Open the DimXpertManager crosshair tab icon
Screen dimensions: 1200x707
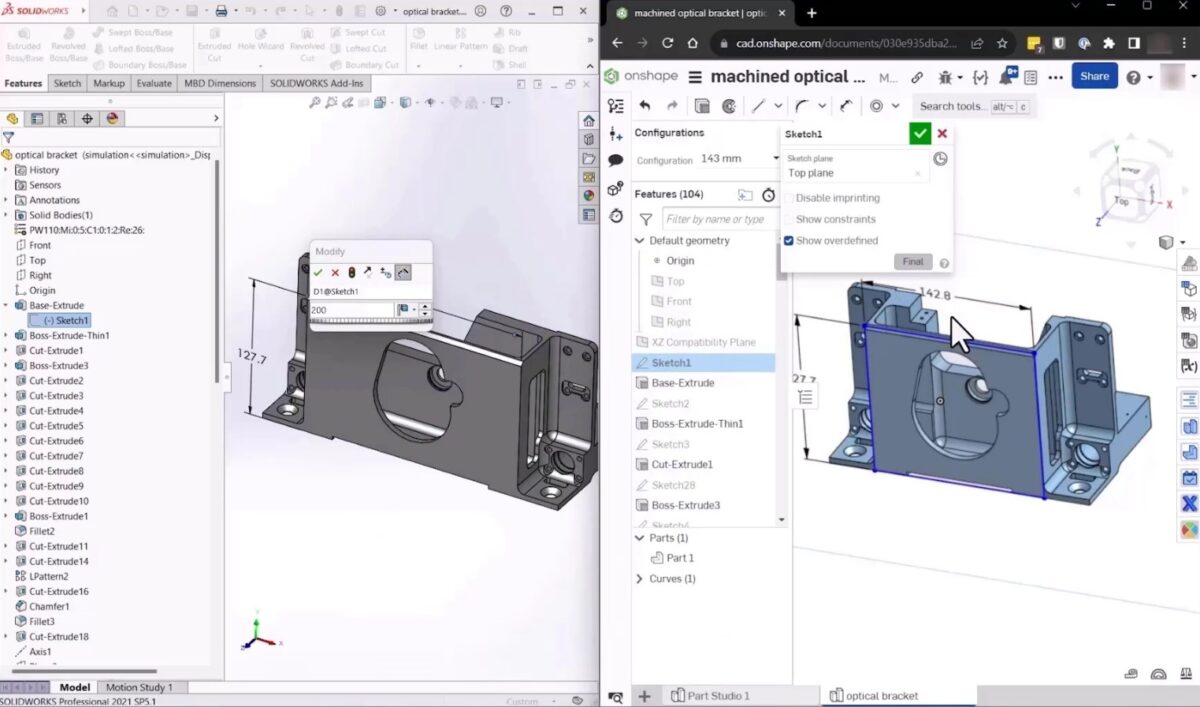pos(87,118)
